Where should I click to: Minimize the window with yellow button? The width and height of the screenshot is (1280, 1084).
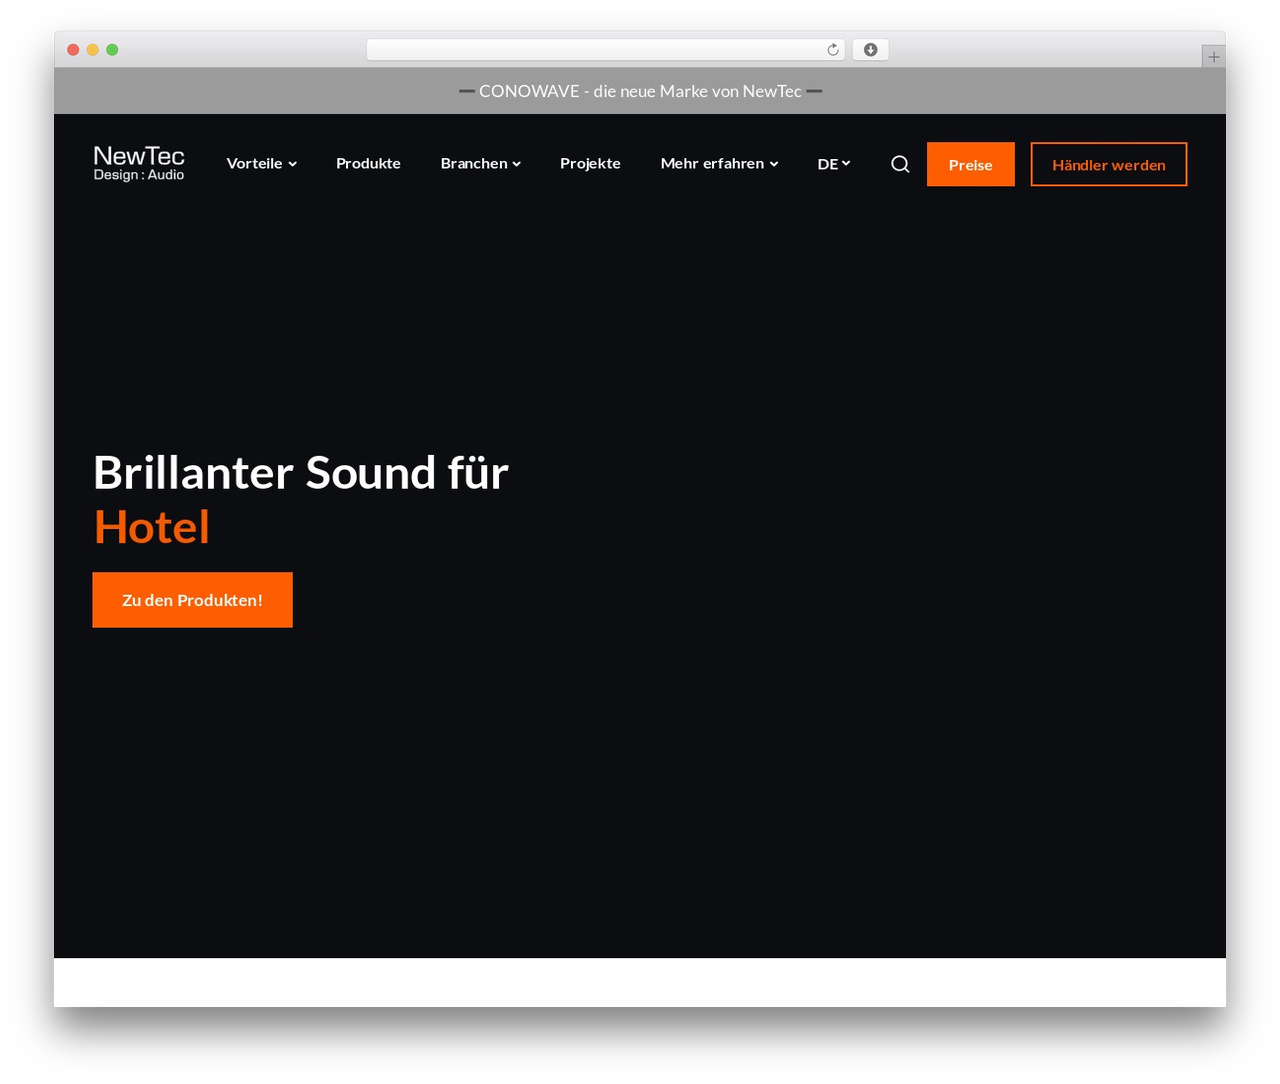tap(93, 50)
